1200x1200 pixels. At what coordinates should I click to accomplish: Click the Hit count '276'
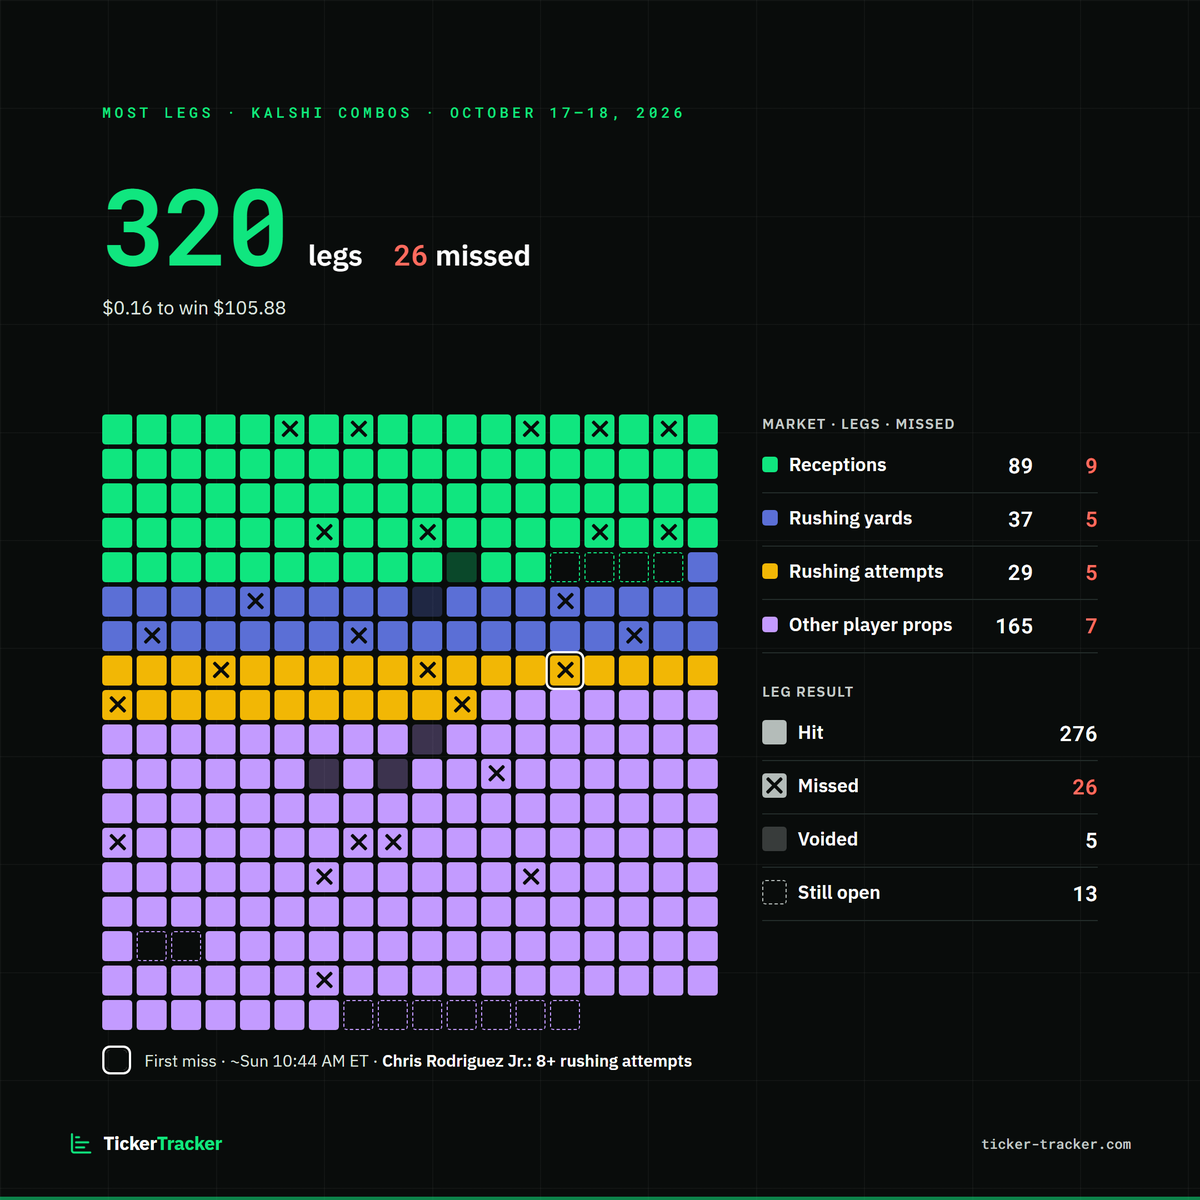pyautogui.click(x=1078, y=734)
